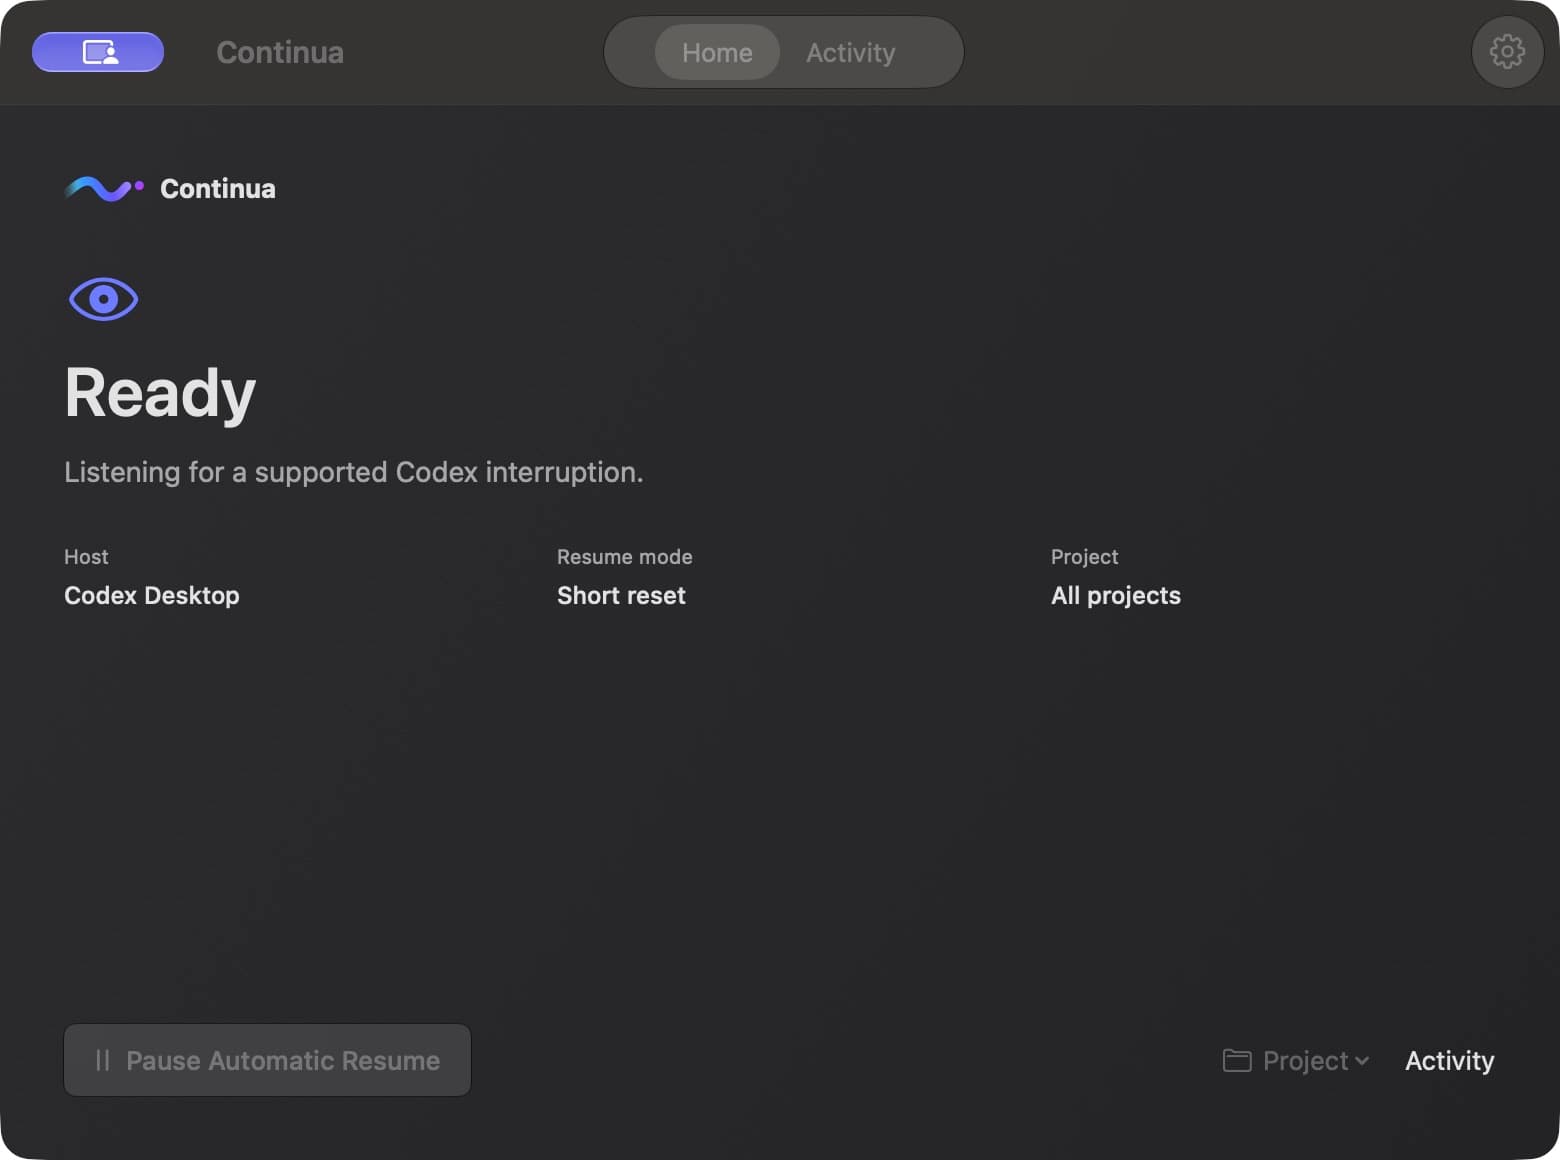
Task: Click the All projects value
Action: 1116,595
